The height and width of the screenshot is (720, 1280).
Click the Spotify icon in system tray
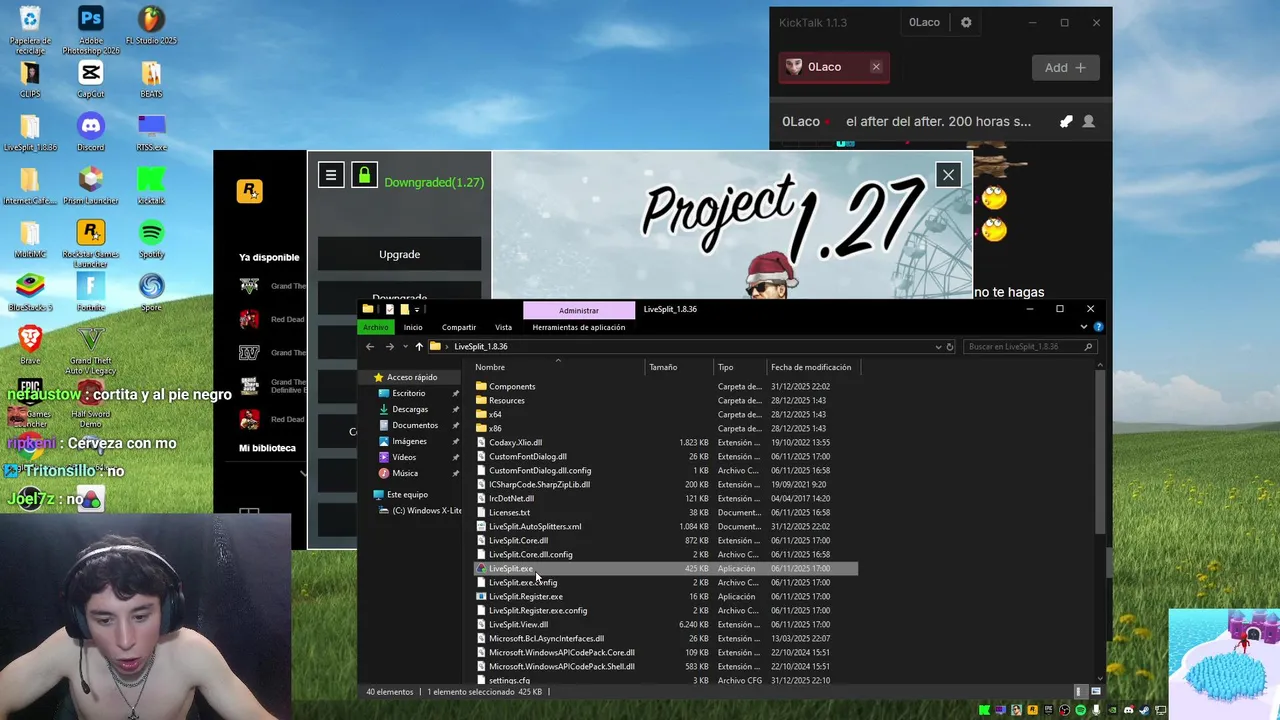pyautogui.click(x=1081, y=710)
